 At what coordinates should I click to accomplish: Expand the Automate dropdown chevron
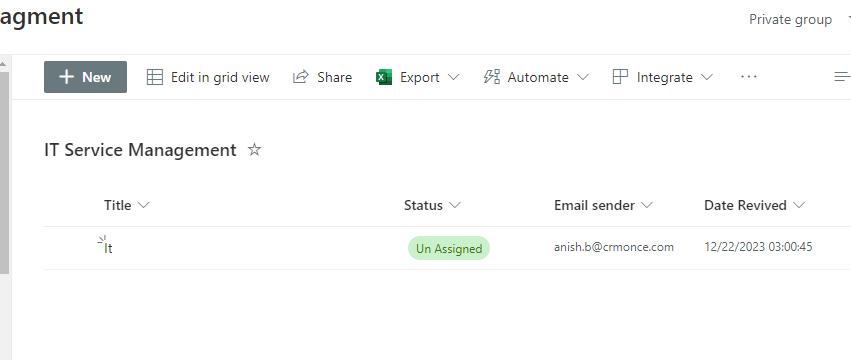tap(582, 77)
